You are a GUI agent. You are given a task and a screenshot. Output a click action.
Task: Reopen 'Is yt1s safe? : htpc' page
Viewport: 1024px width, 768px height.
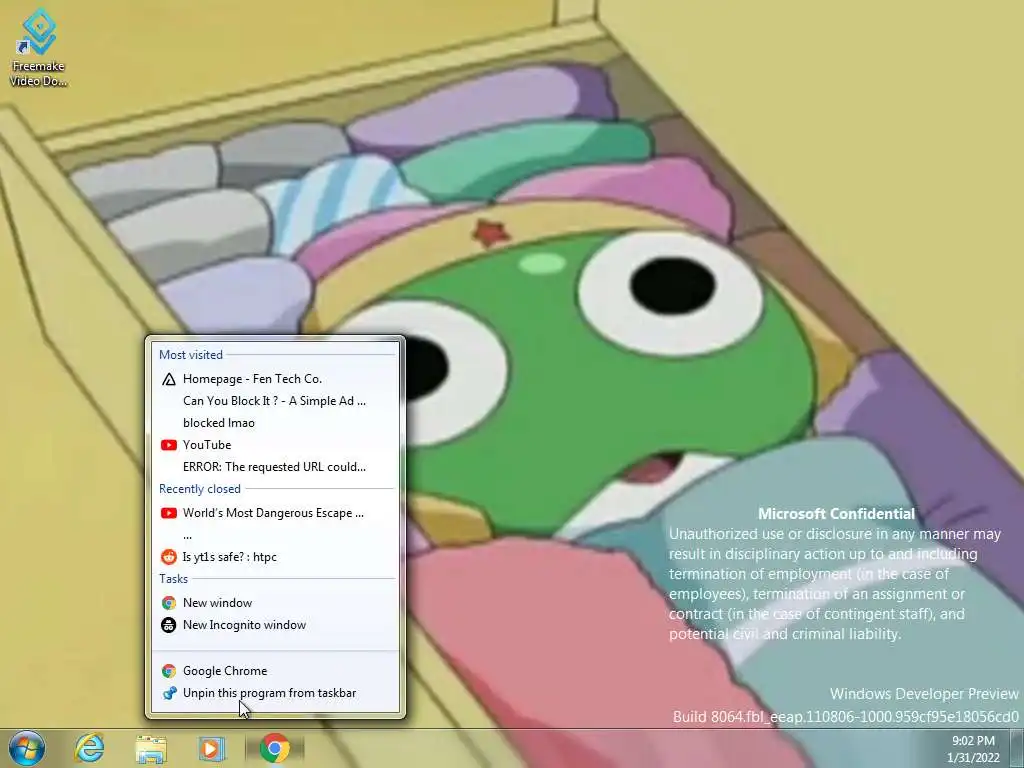pos(275,557)
